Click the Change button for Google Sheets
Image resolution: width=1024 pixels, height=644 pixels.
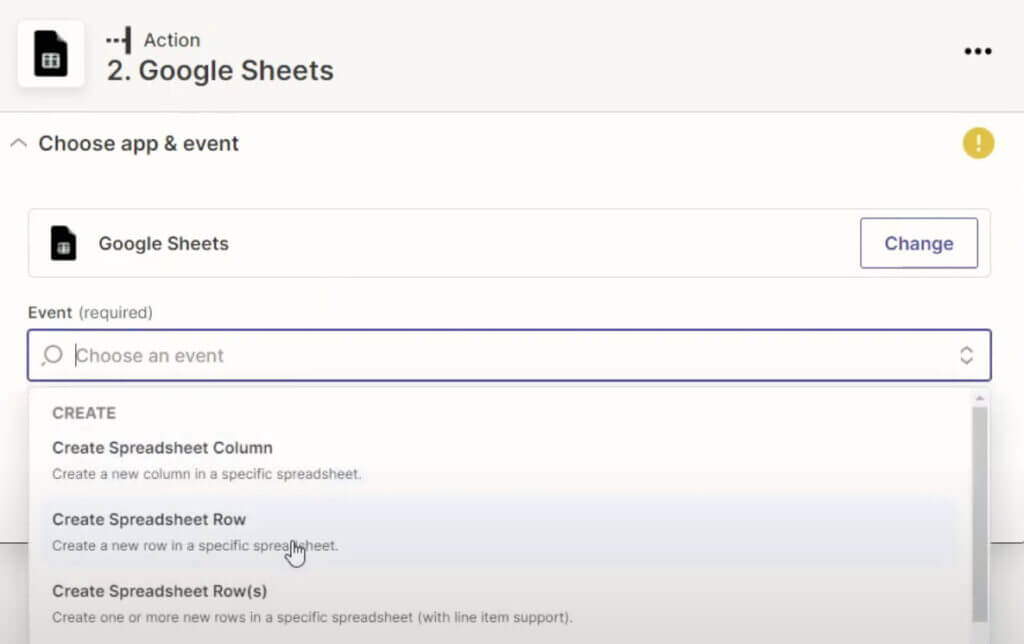(x=918, y=242)
